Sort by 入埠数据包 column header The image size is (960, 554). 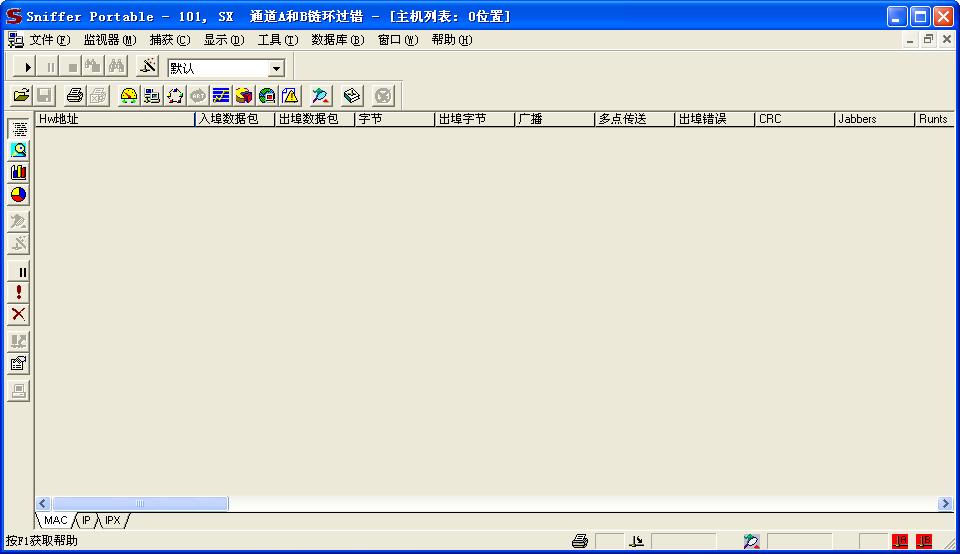click(234, 119)
